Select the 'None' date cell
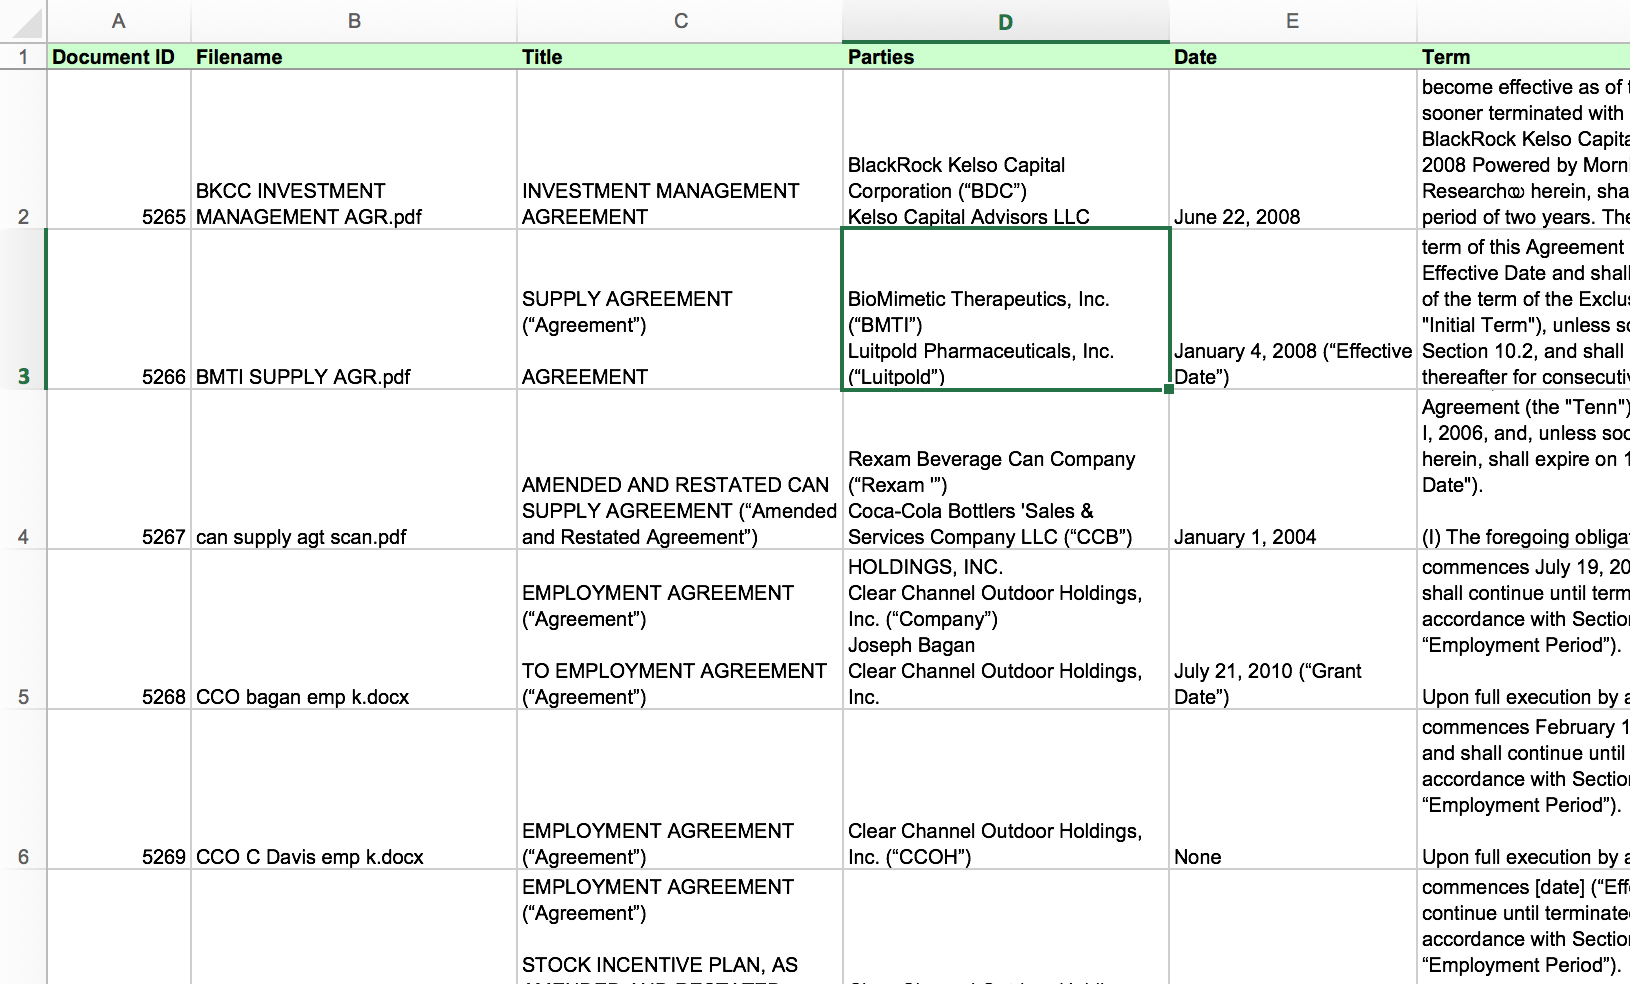 click(x=1293, y=790)
